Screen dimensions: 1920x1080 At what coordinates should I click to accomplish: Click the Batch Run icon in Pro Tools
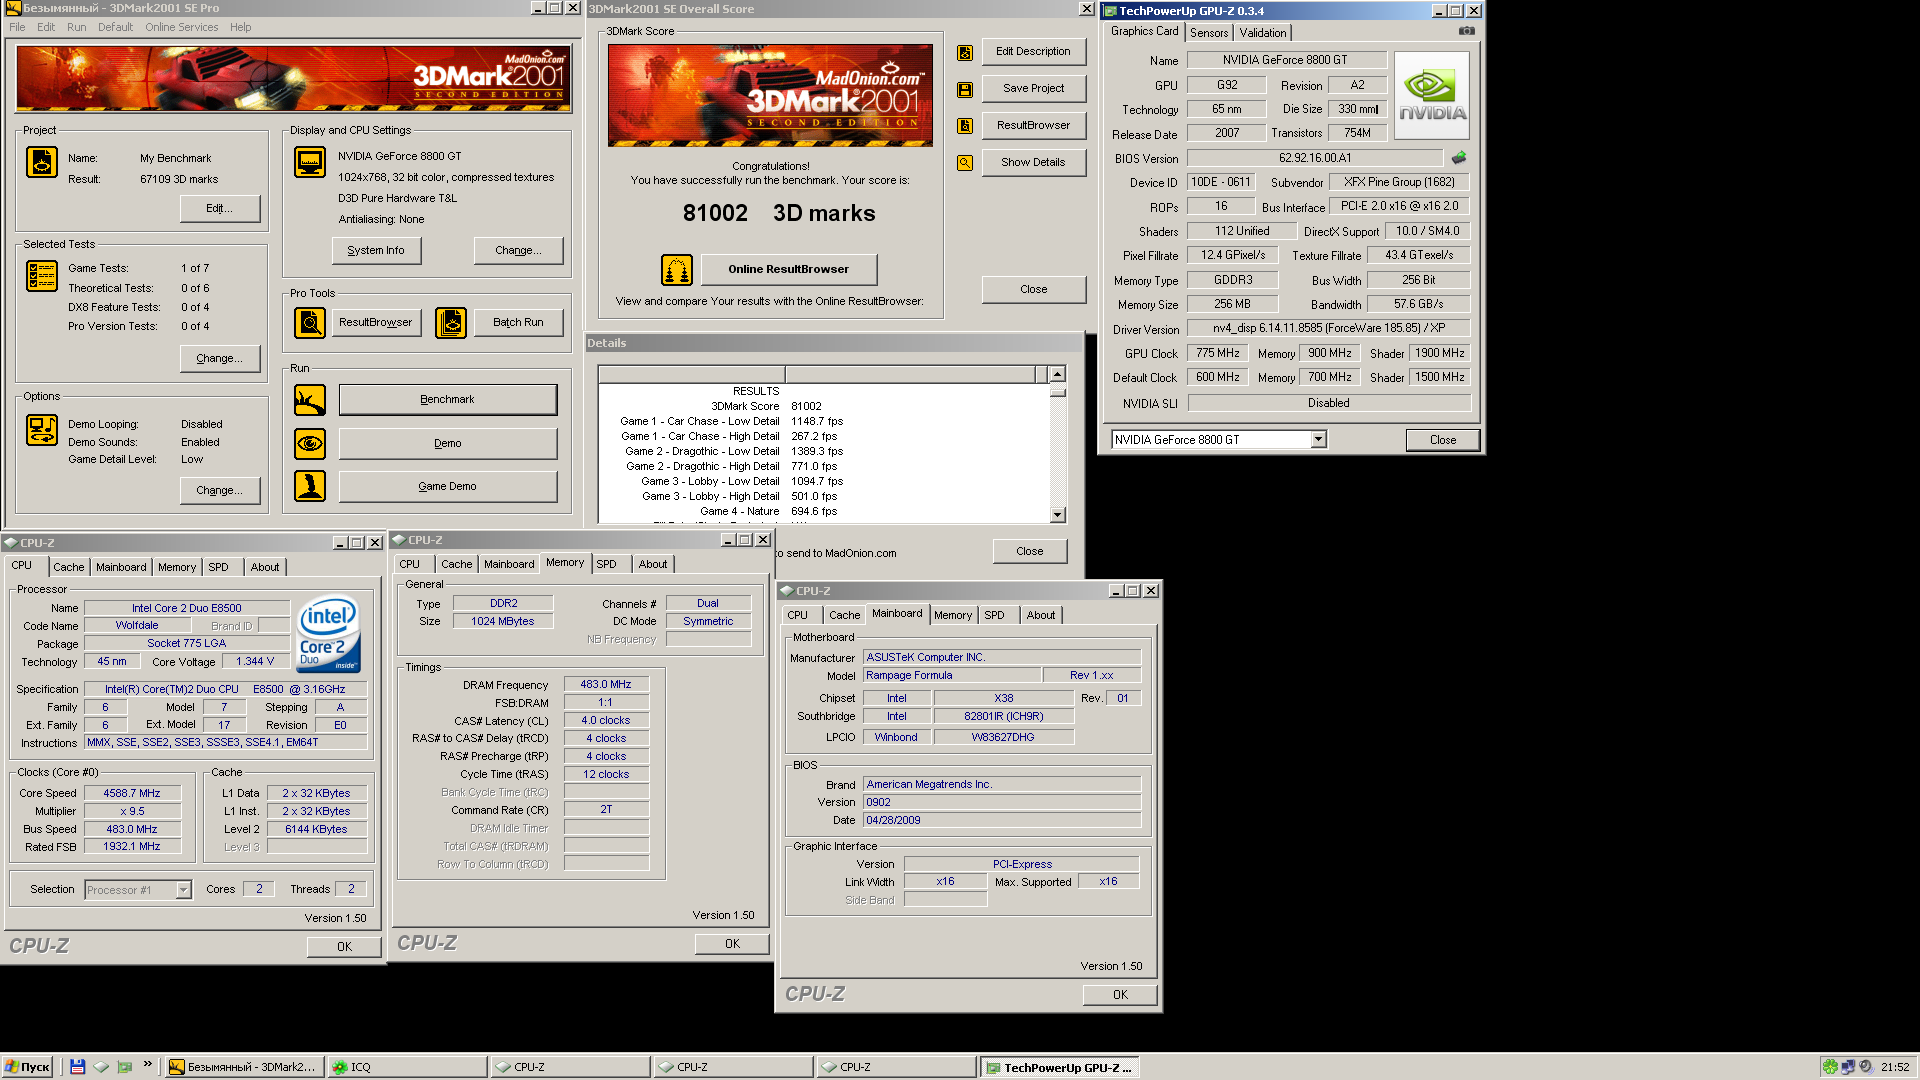pos(451,323)
